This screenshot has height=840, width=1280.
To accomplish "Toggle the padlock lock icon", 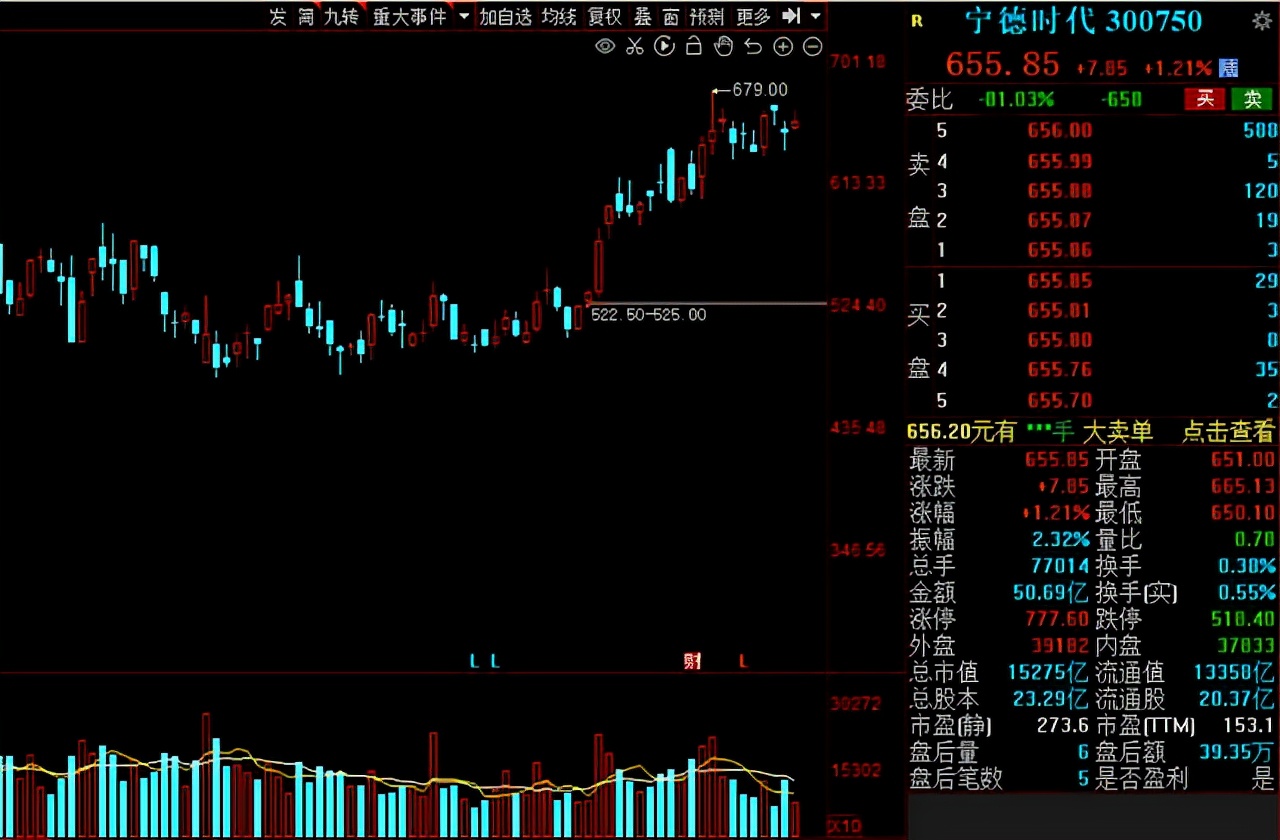I will (693, 46).
